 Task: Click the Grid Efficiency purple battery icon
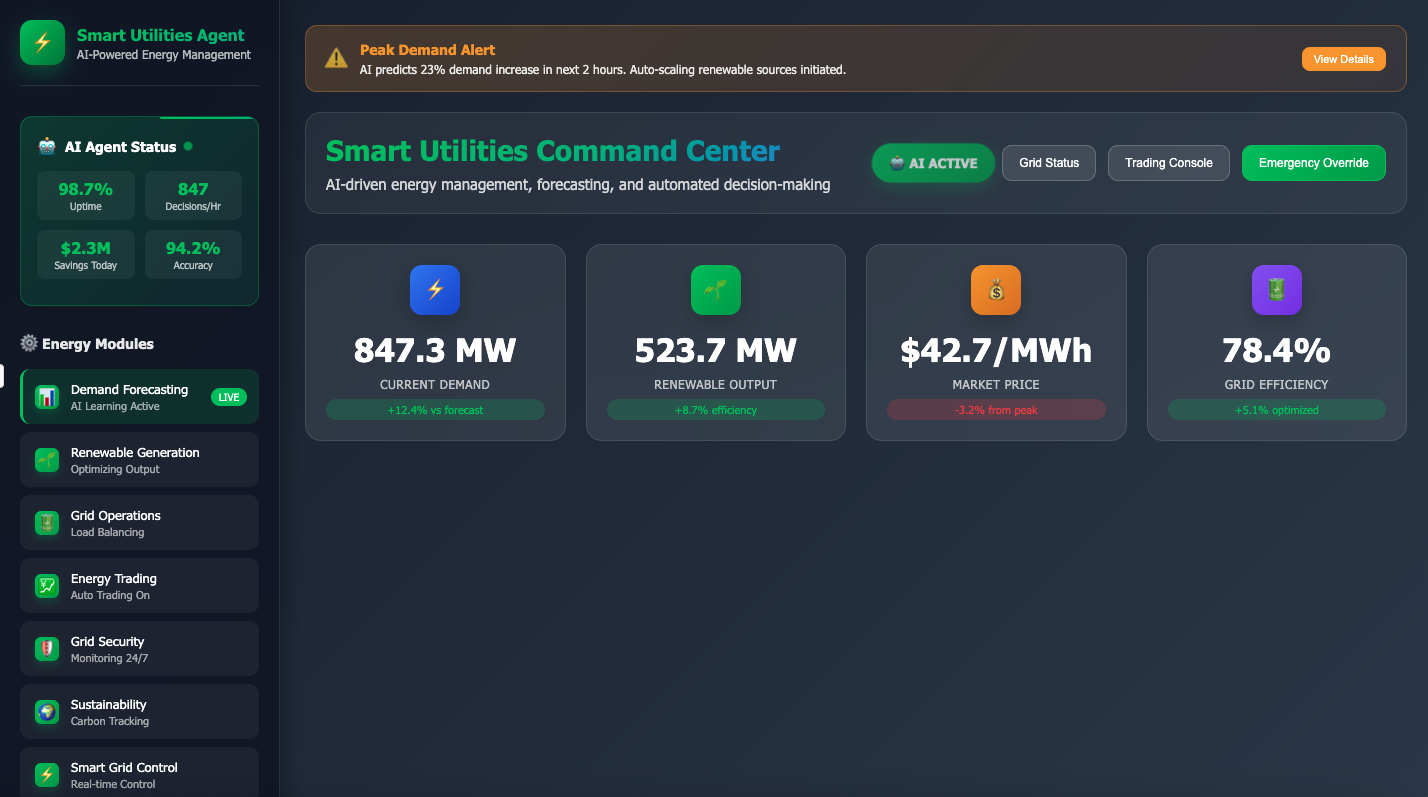1276,290
